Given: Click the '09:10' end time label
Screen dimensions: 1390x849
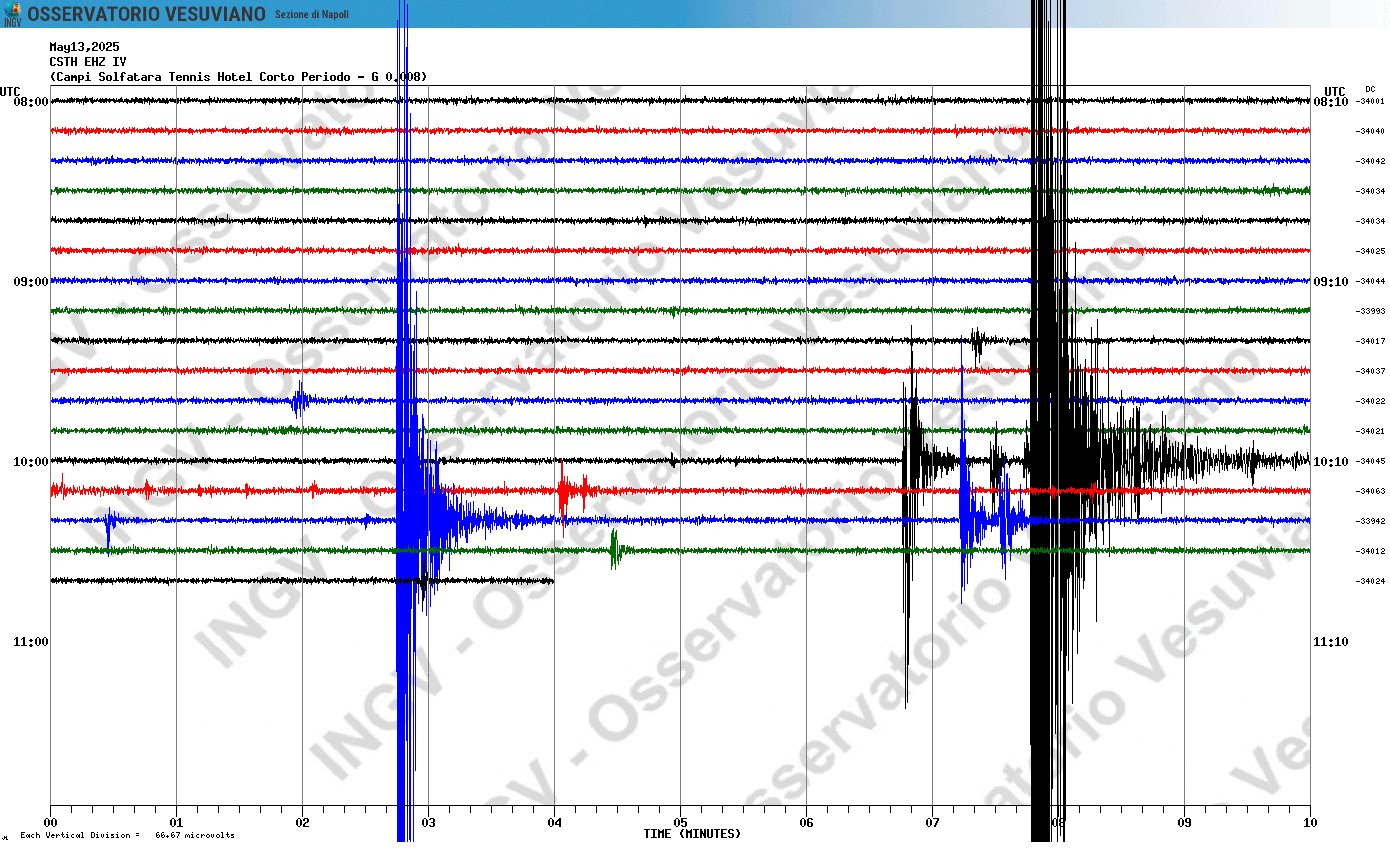Looking at the screenshot, I should (1331, 282).
